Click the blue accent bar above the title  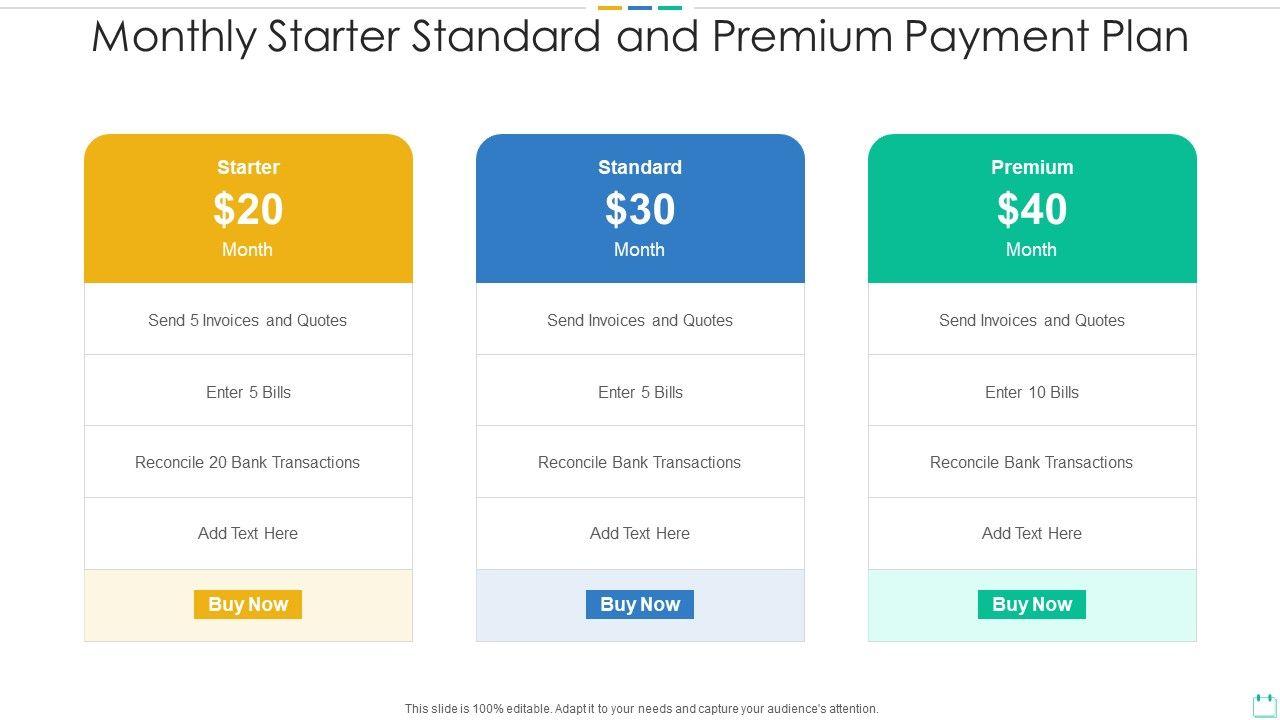pos(640,8)
